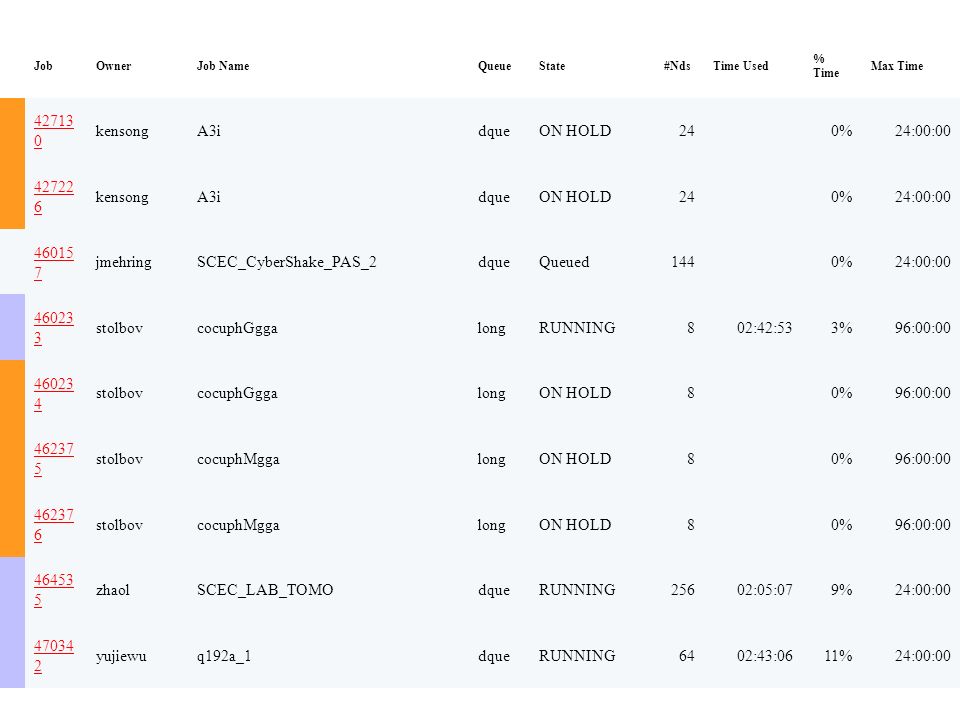This screenshot has height=720, width=960.
Task: Open job link 460234
Action: 53,393
